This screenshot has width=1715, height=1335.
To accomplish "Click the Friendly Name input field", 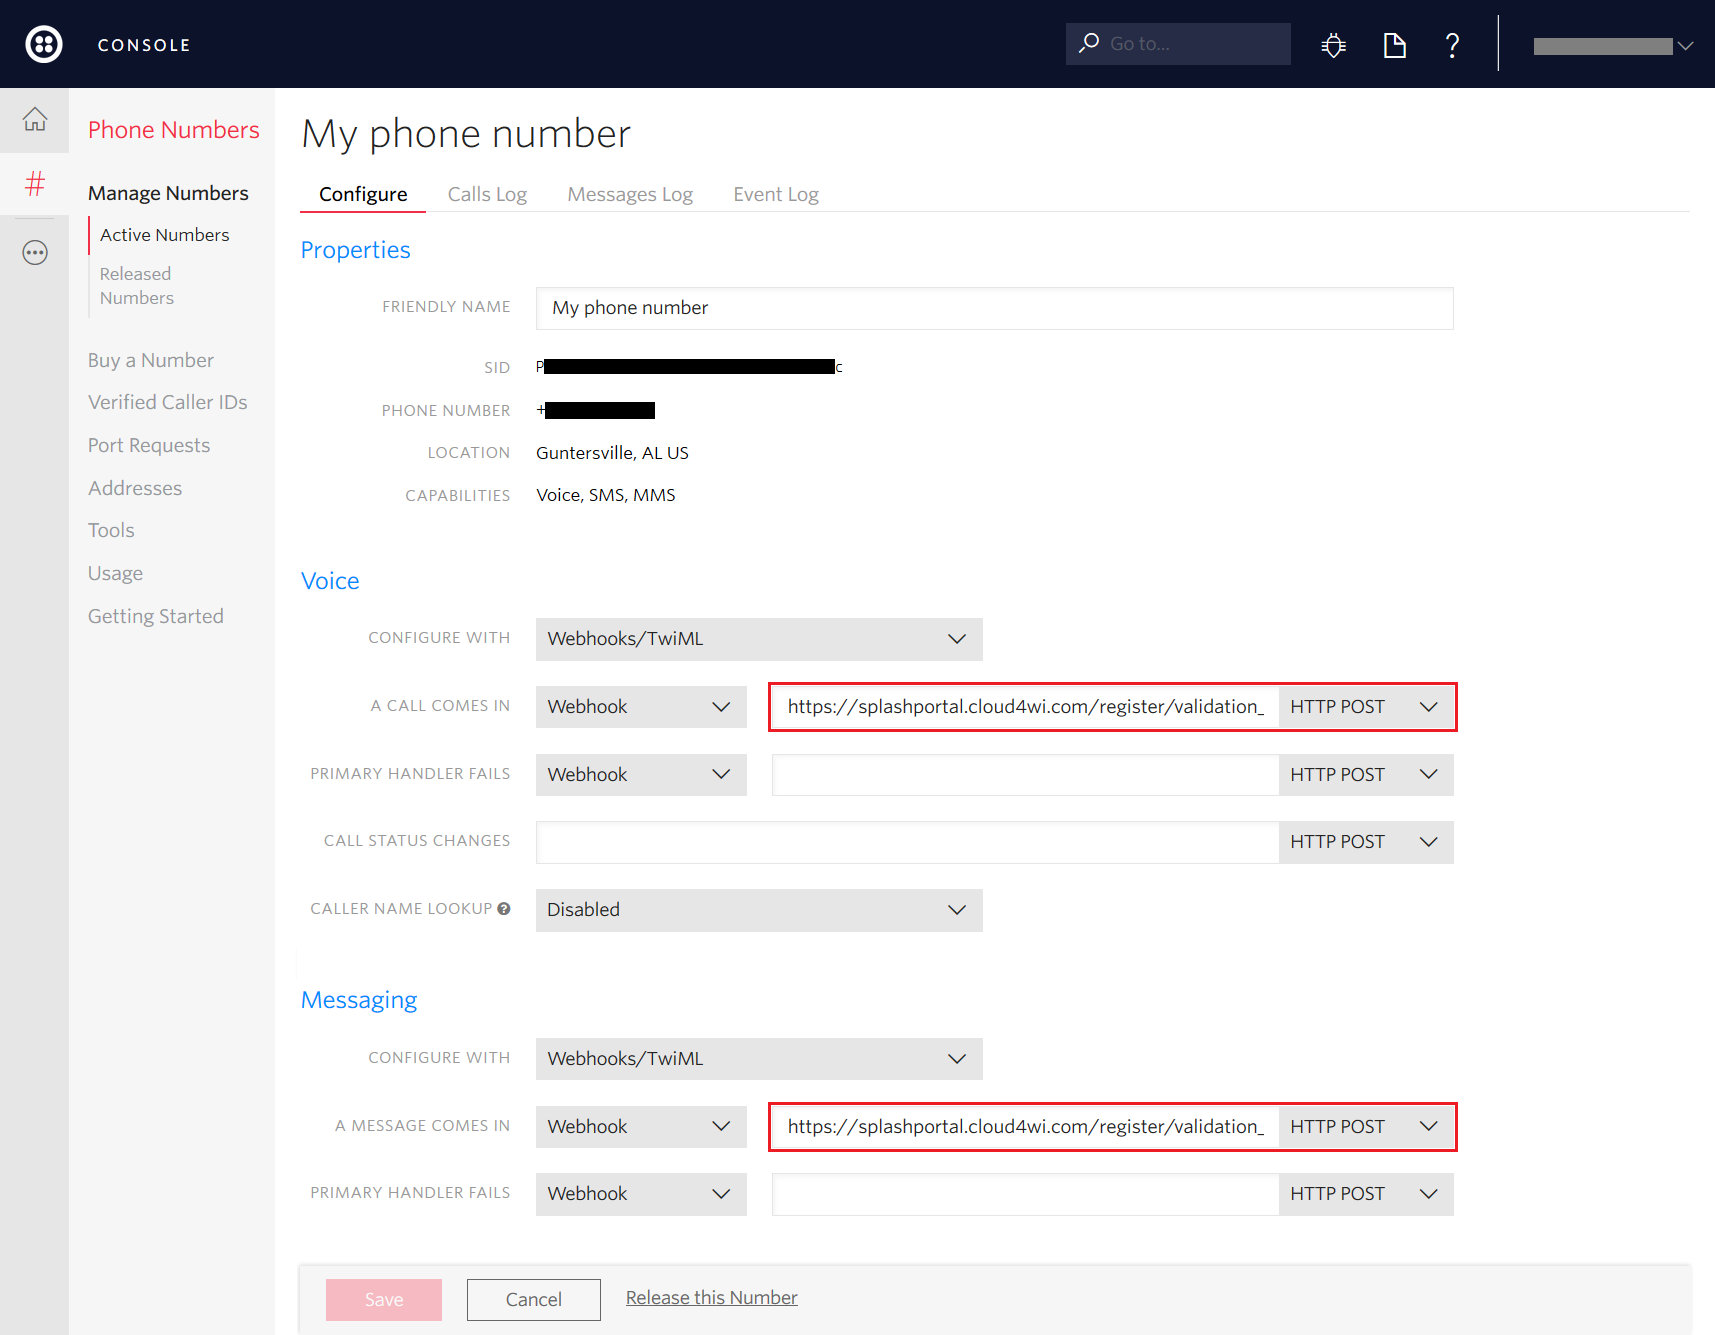I will click(x=995, y=308).
